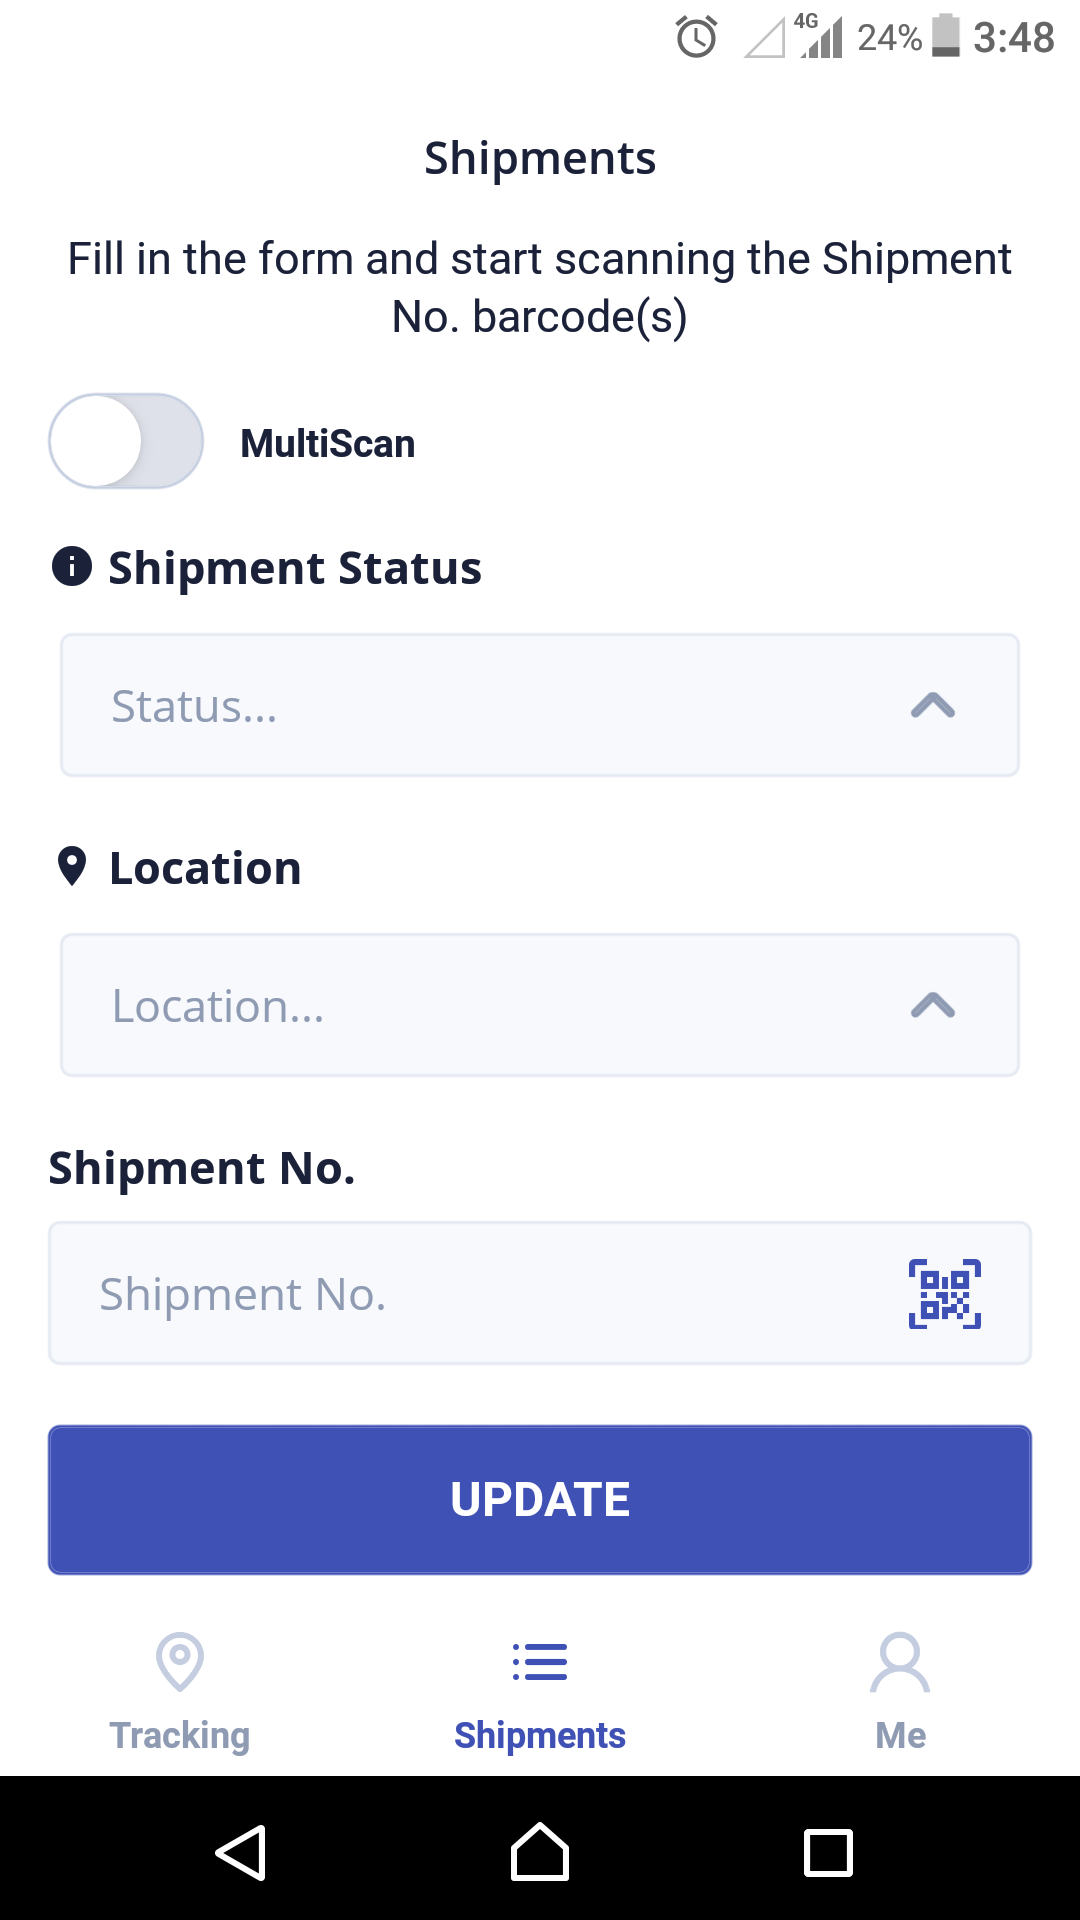Screen dimensions: 1080x1920
Task: Tap the location pin icon near Location heading
Action: 72,866
